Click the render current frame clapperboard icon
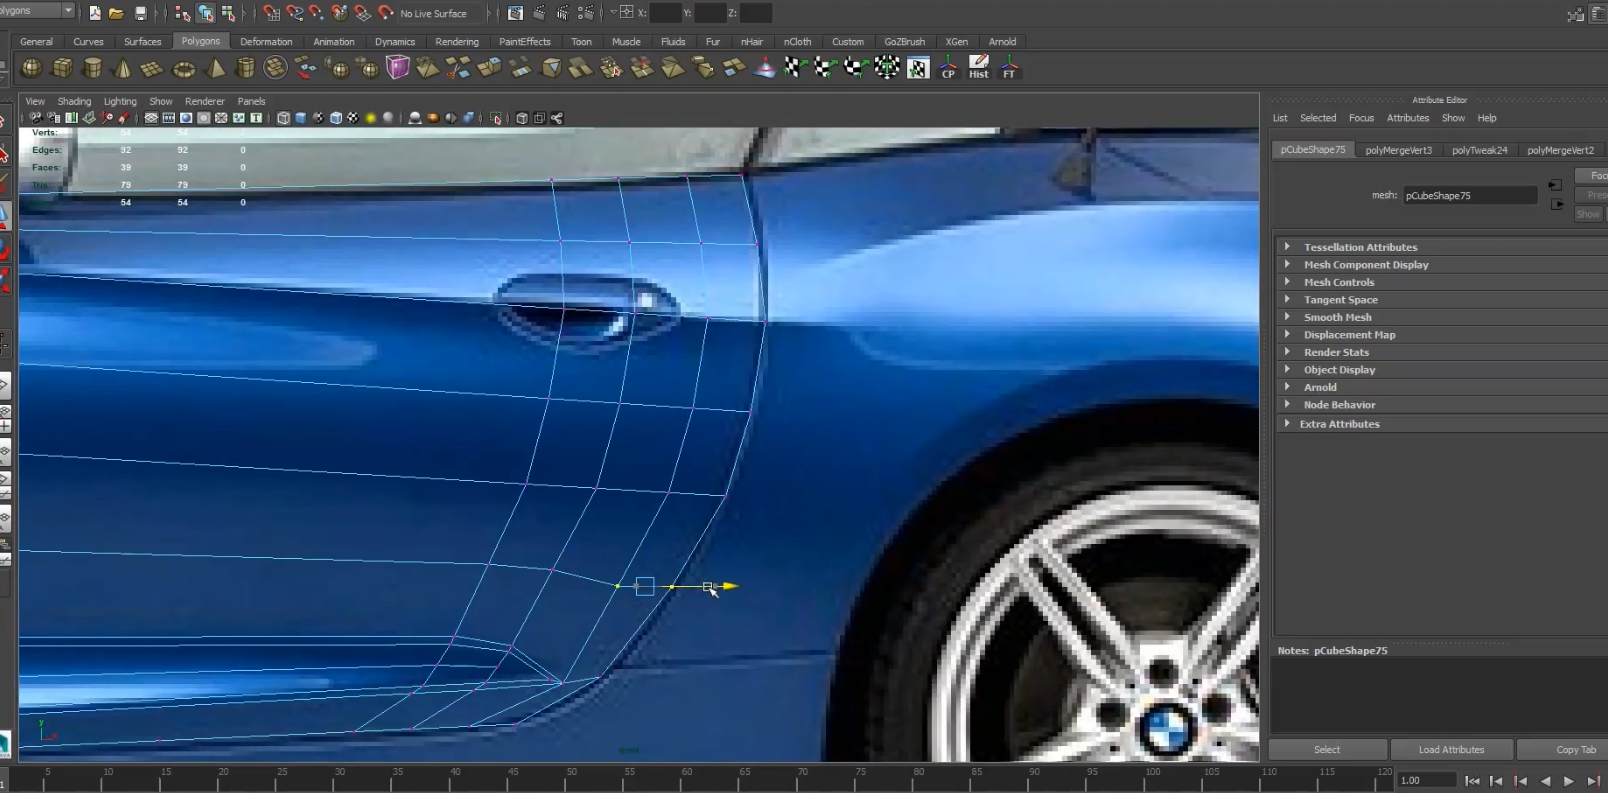The width and height of the screenshot is (1608, 793). tap(539, 13)
